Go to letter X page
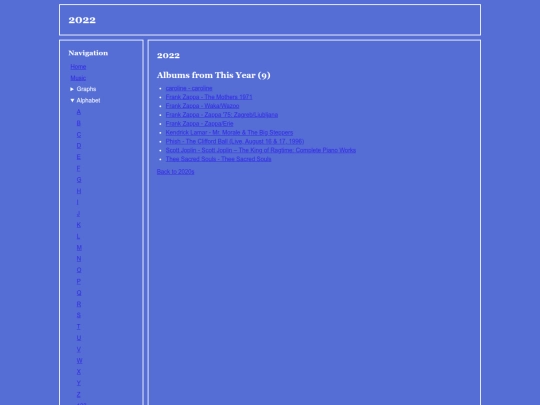Screen dimensions: 540x405 coord(79,372)
